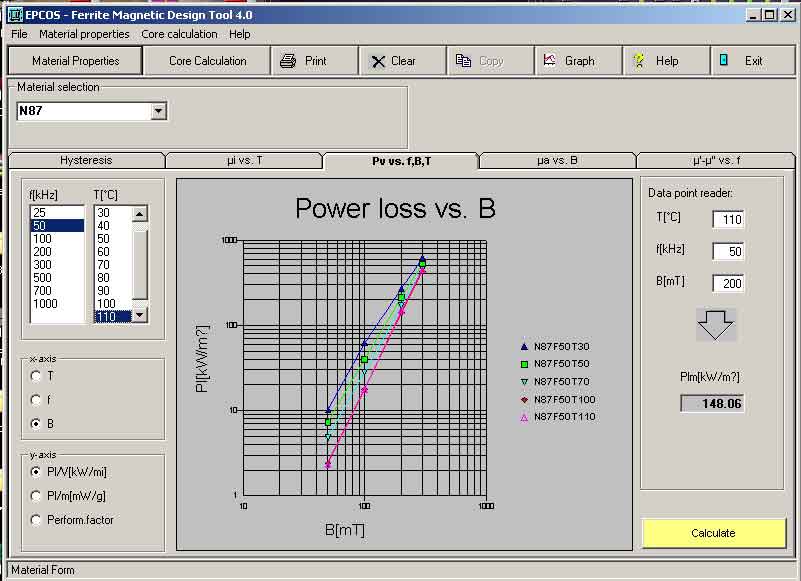Viewport: 801px width, 581px height.
Task: Select 100 in the f[kHz] list
Action: 57,239
